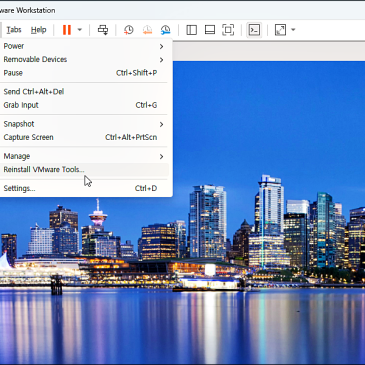Open Snapshot Manager clock-wrench icon

pos(165,30)
